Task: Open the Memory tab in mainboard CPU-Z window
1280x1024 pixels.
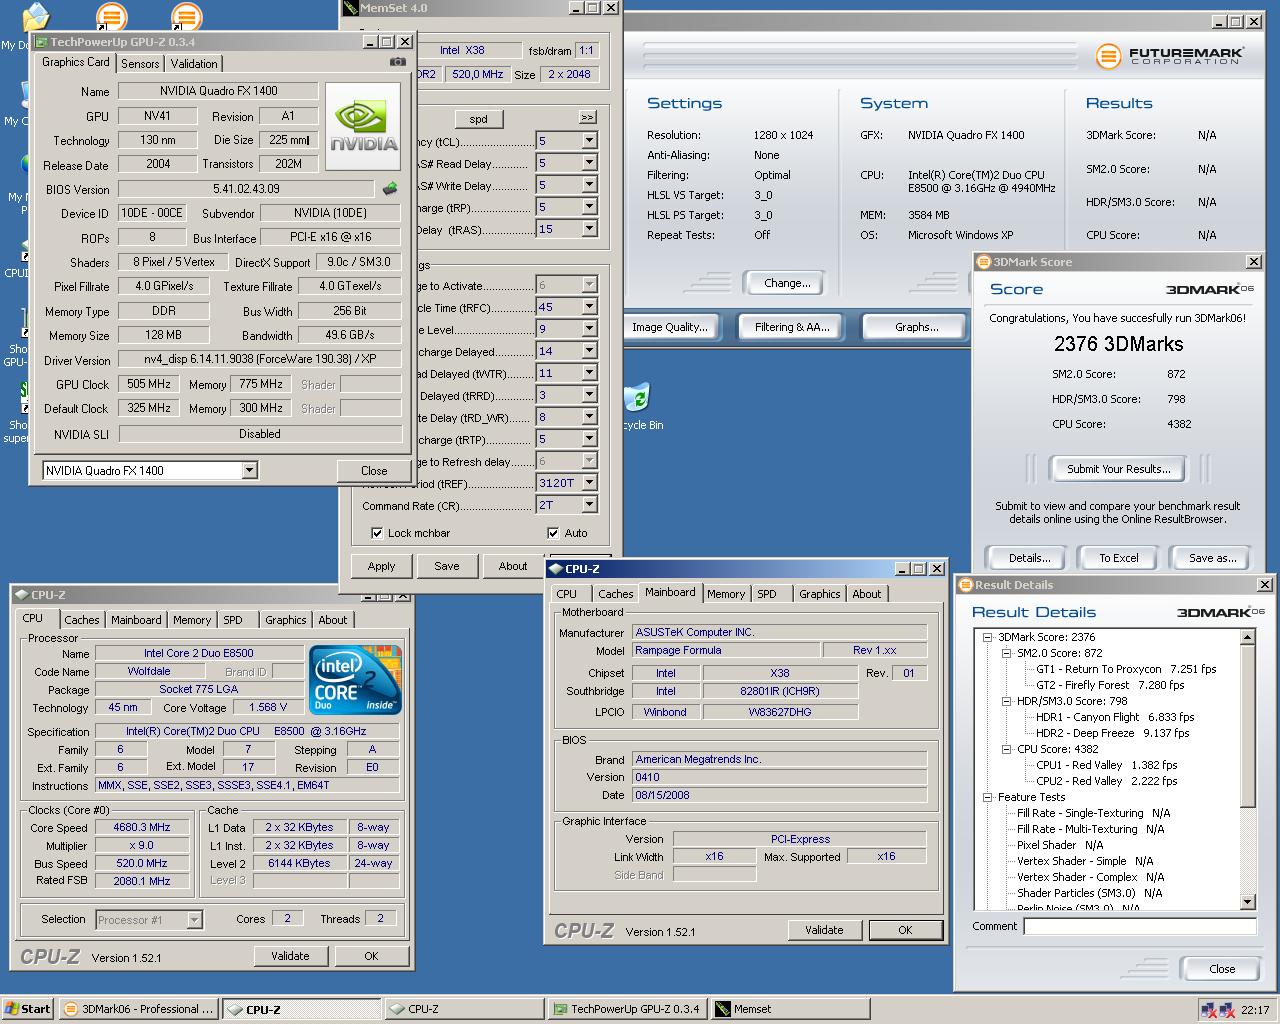Action: pyautogui.click(x=726, y=594)
